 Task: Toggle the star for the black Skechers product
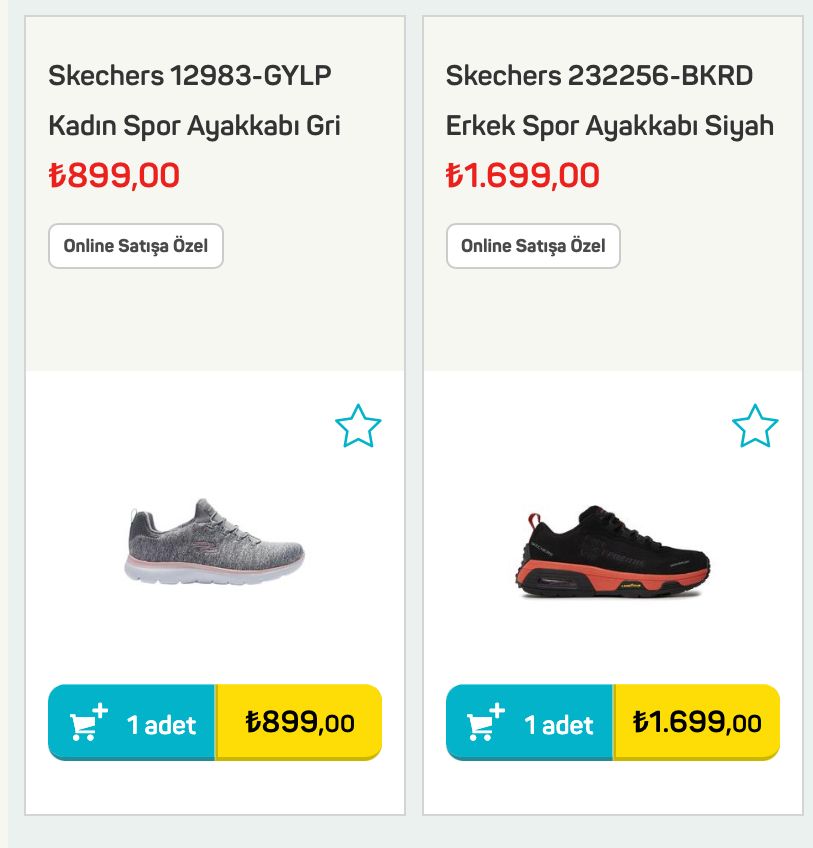click(x=756, y=427)
